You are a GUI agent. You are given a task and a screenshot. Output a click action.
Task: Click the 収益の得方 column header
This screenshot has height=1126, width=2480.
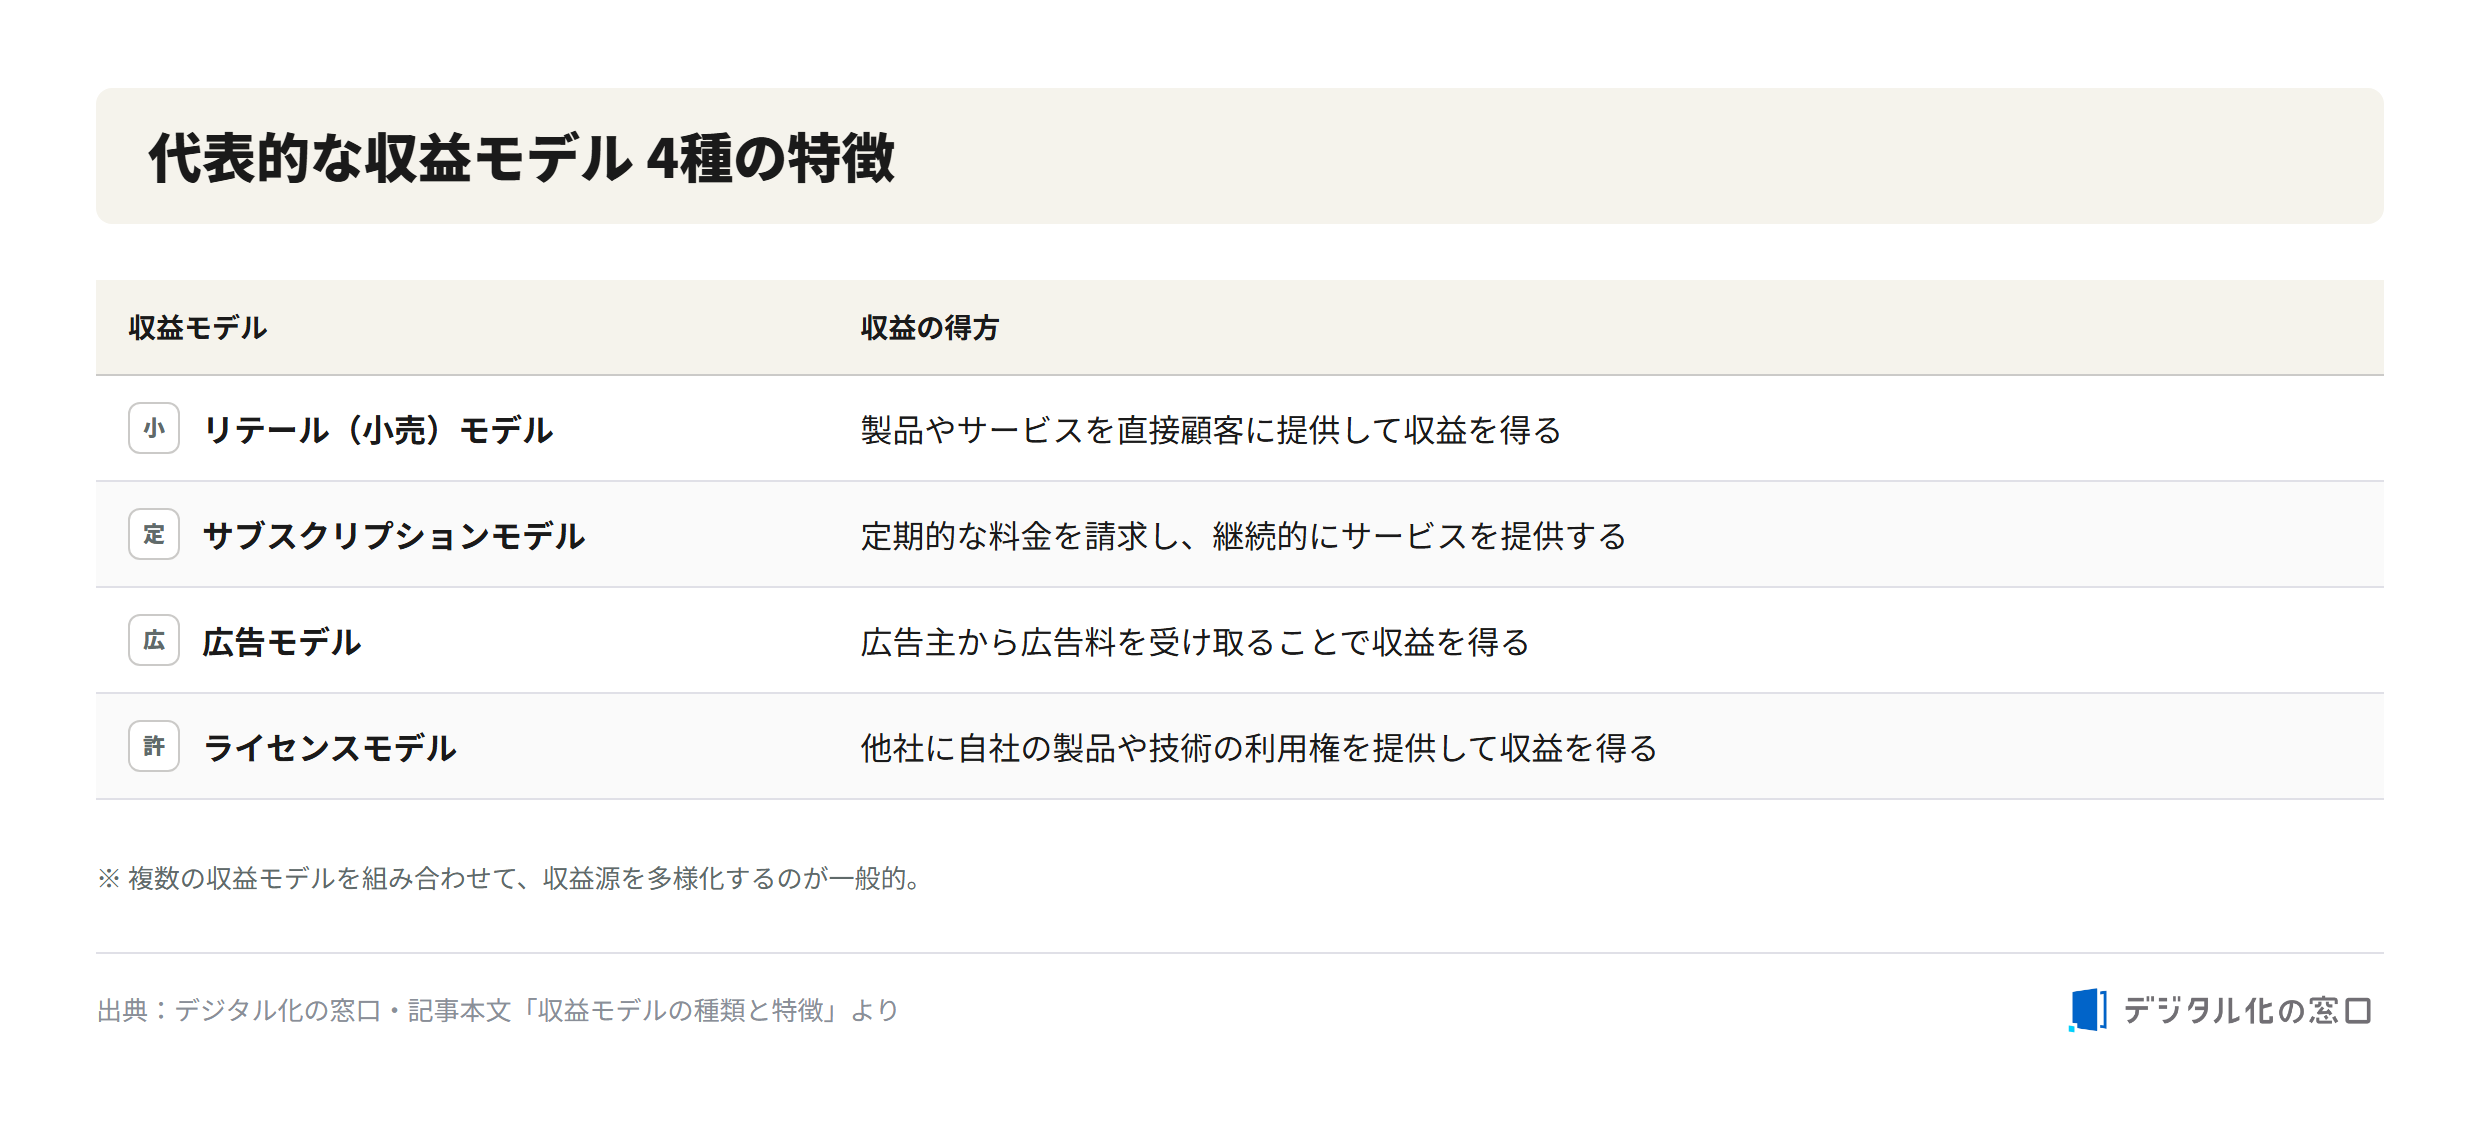pyautogui.click(x=930, y=328)
